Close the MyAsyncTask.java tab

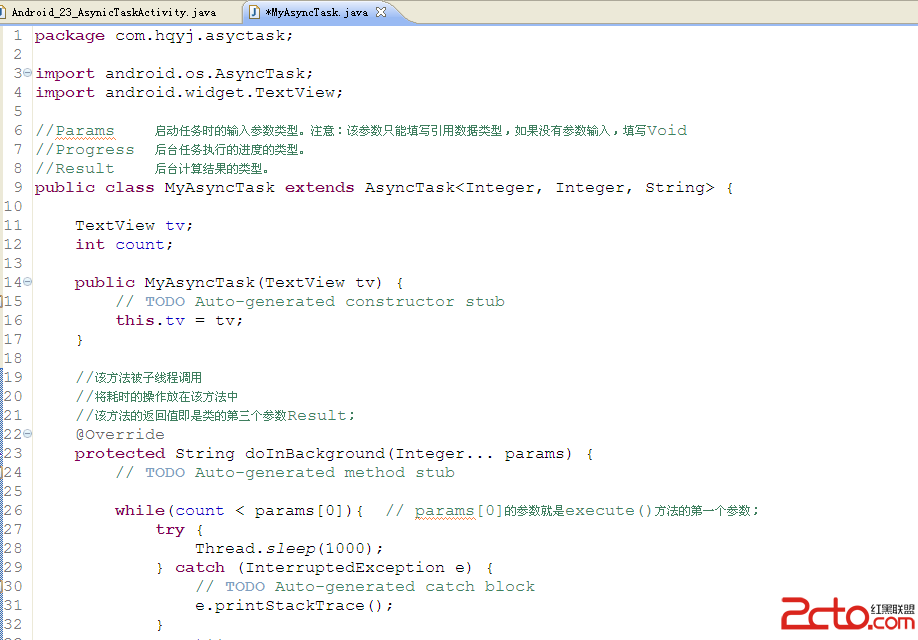coord(381,12)
